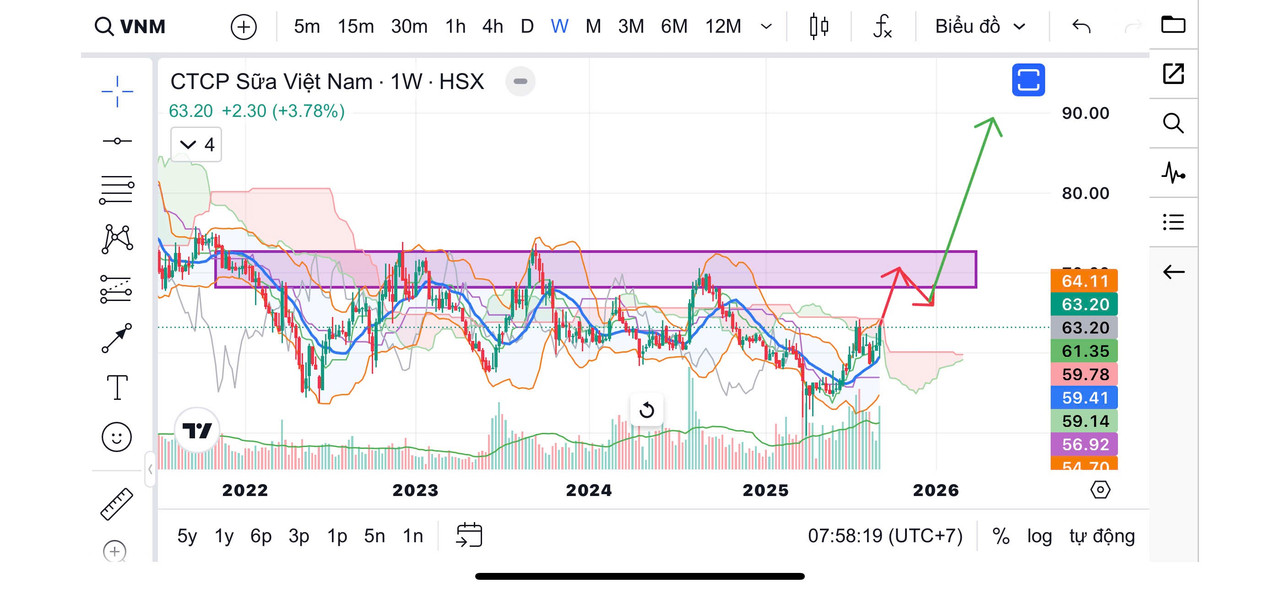Choose the D daily timeframe
1280x591 pixels.
click(527, 27)
